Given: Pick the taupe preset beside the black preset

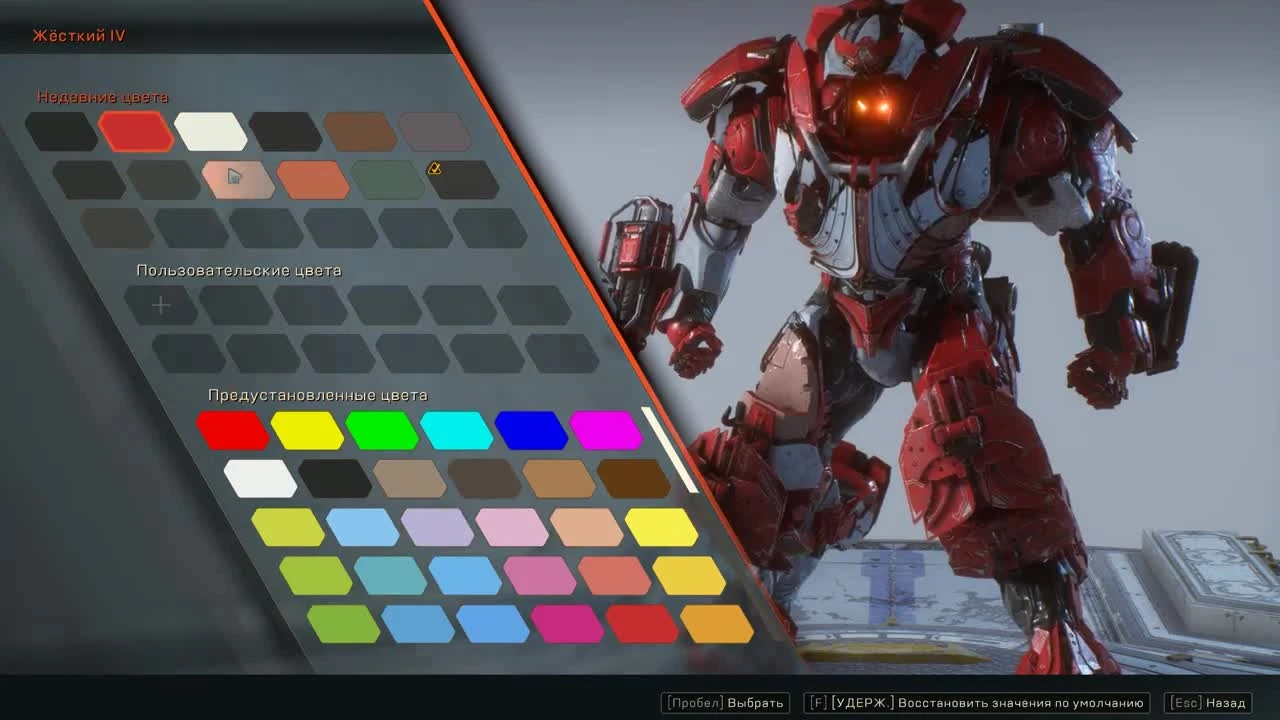Looking at the screenshot, I should click(x=410, y=478).
